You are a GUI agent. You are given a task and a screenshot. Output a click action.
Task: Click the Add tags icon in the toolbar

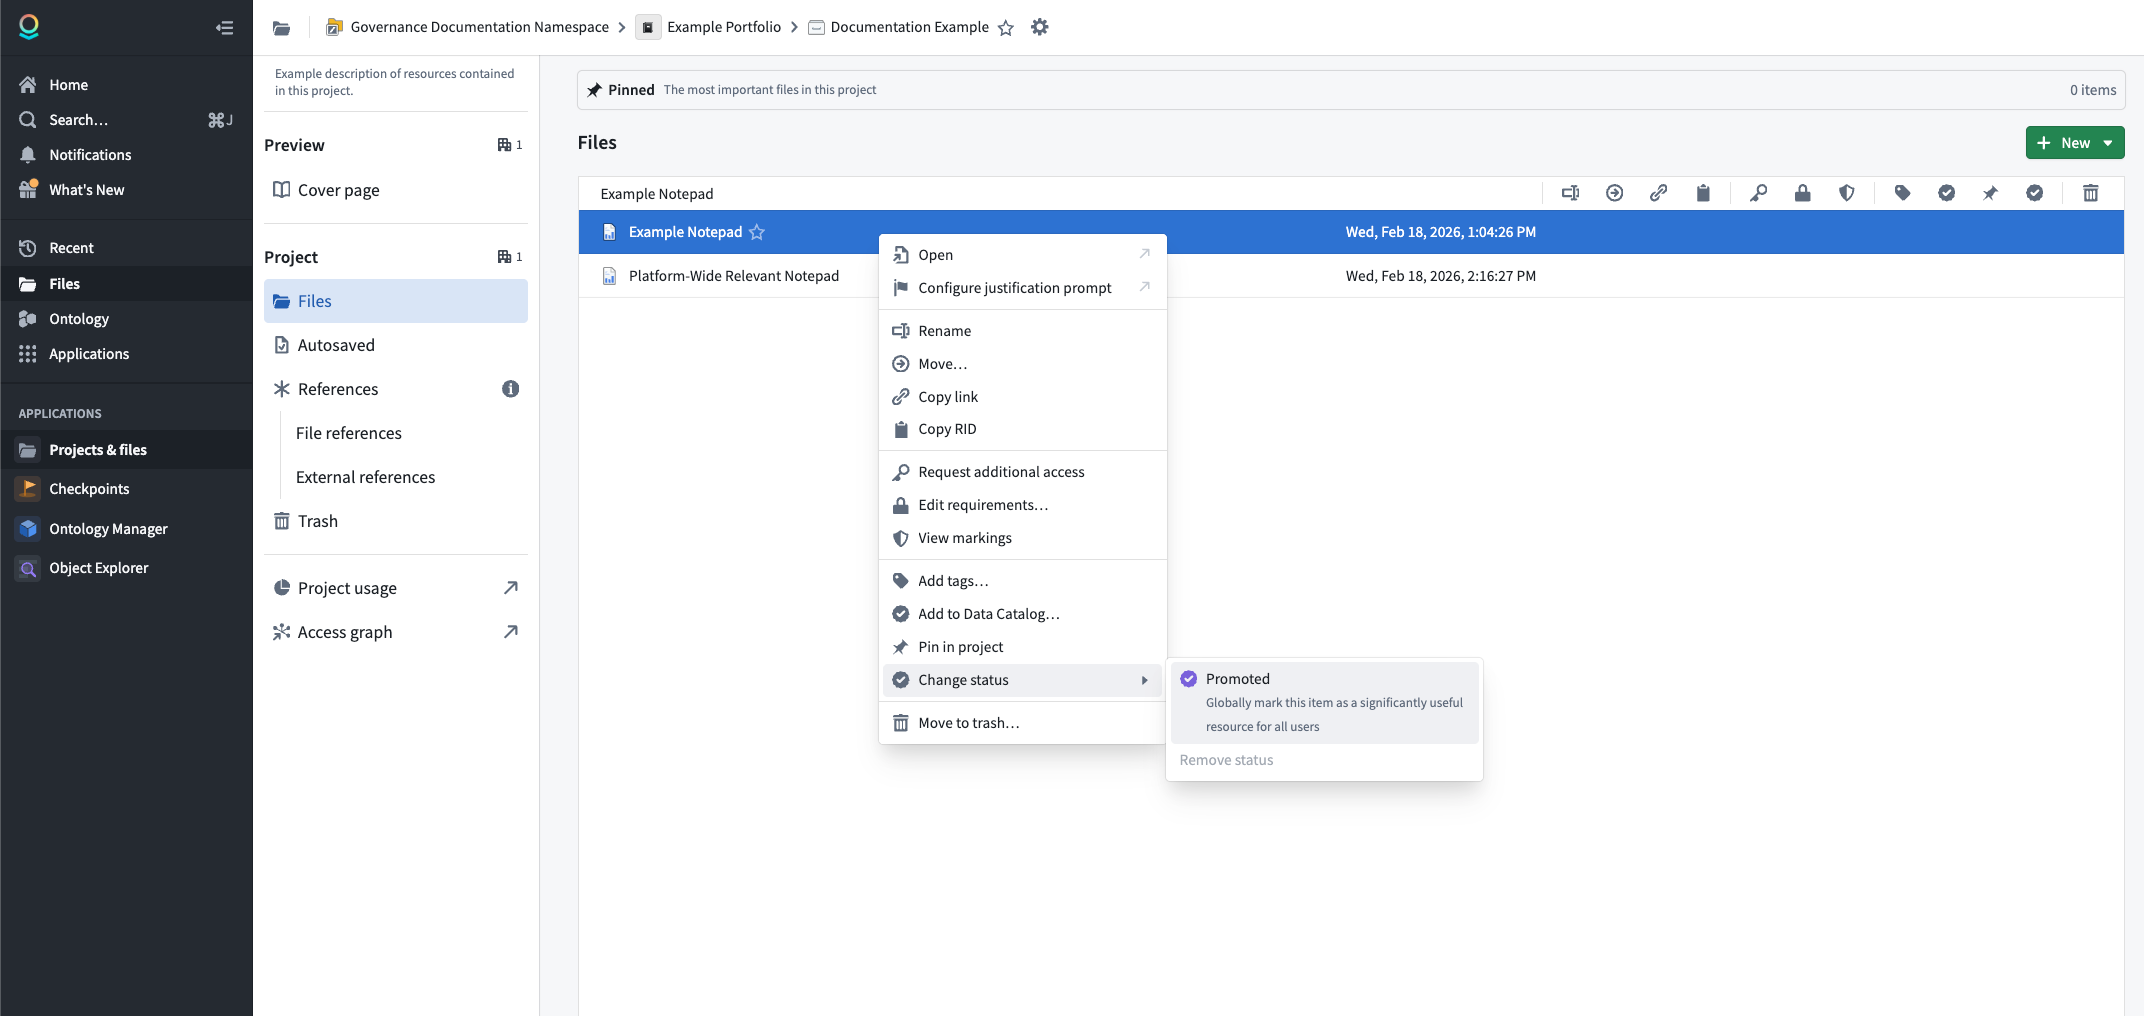click(1902, 193)
